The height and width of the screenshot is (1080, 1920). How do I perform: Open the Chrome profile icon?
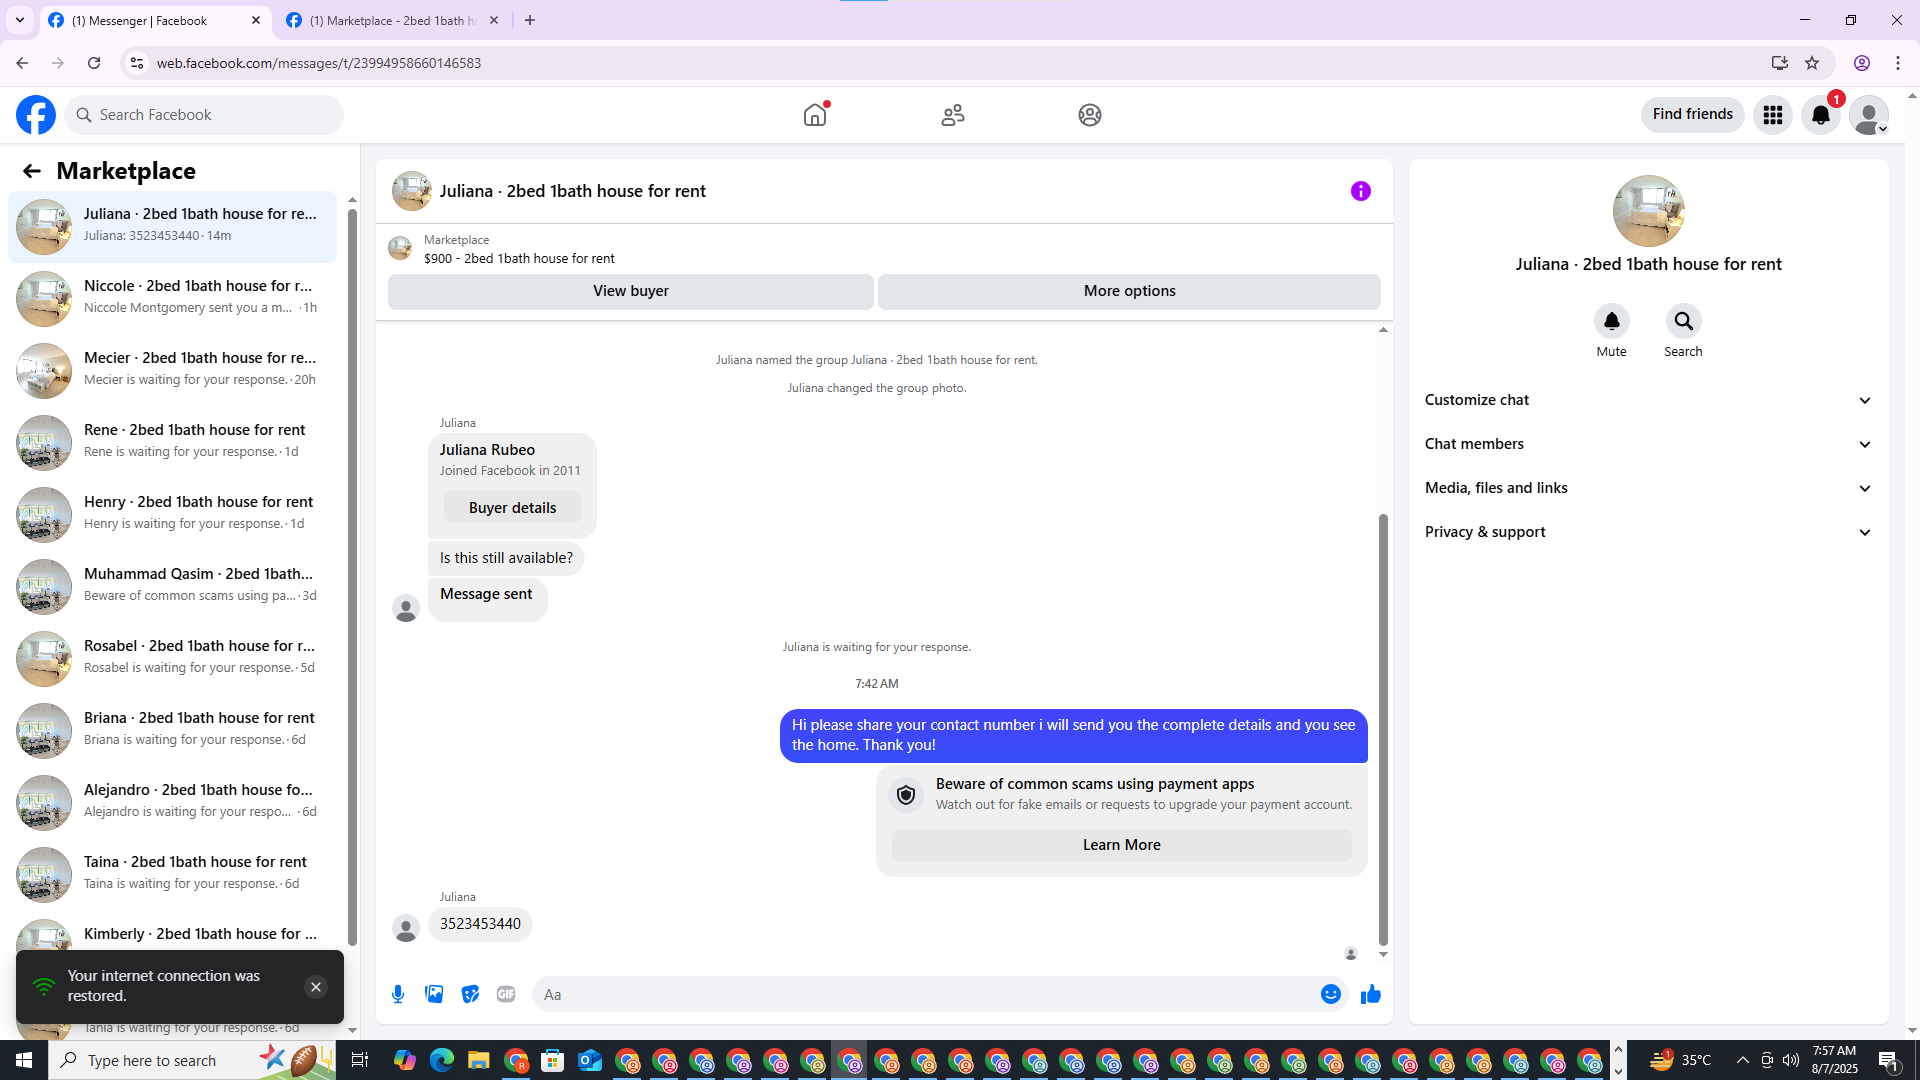(x=1862, y=63)
